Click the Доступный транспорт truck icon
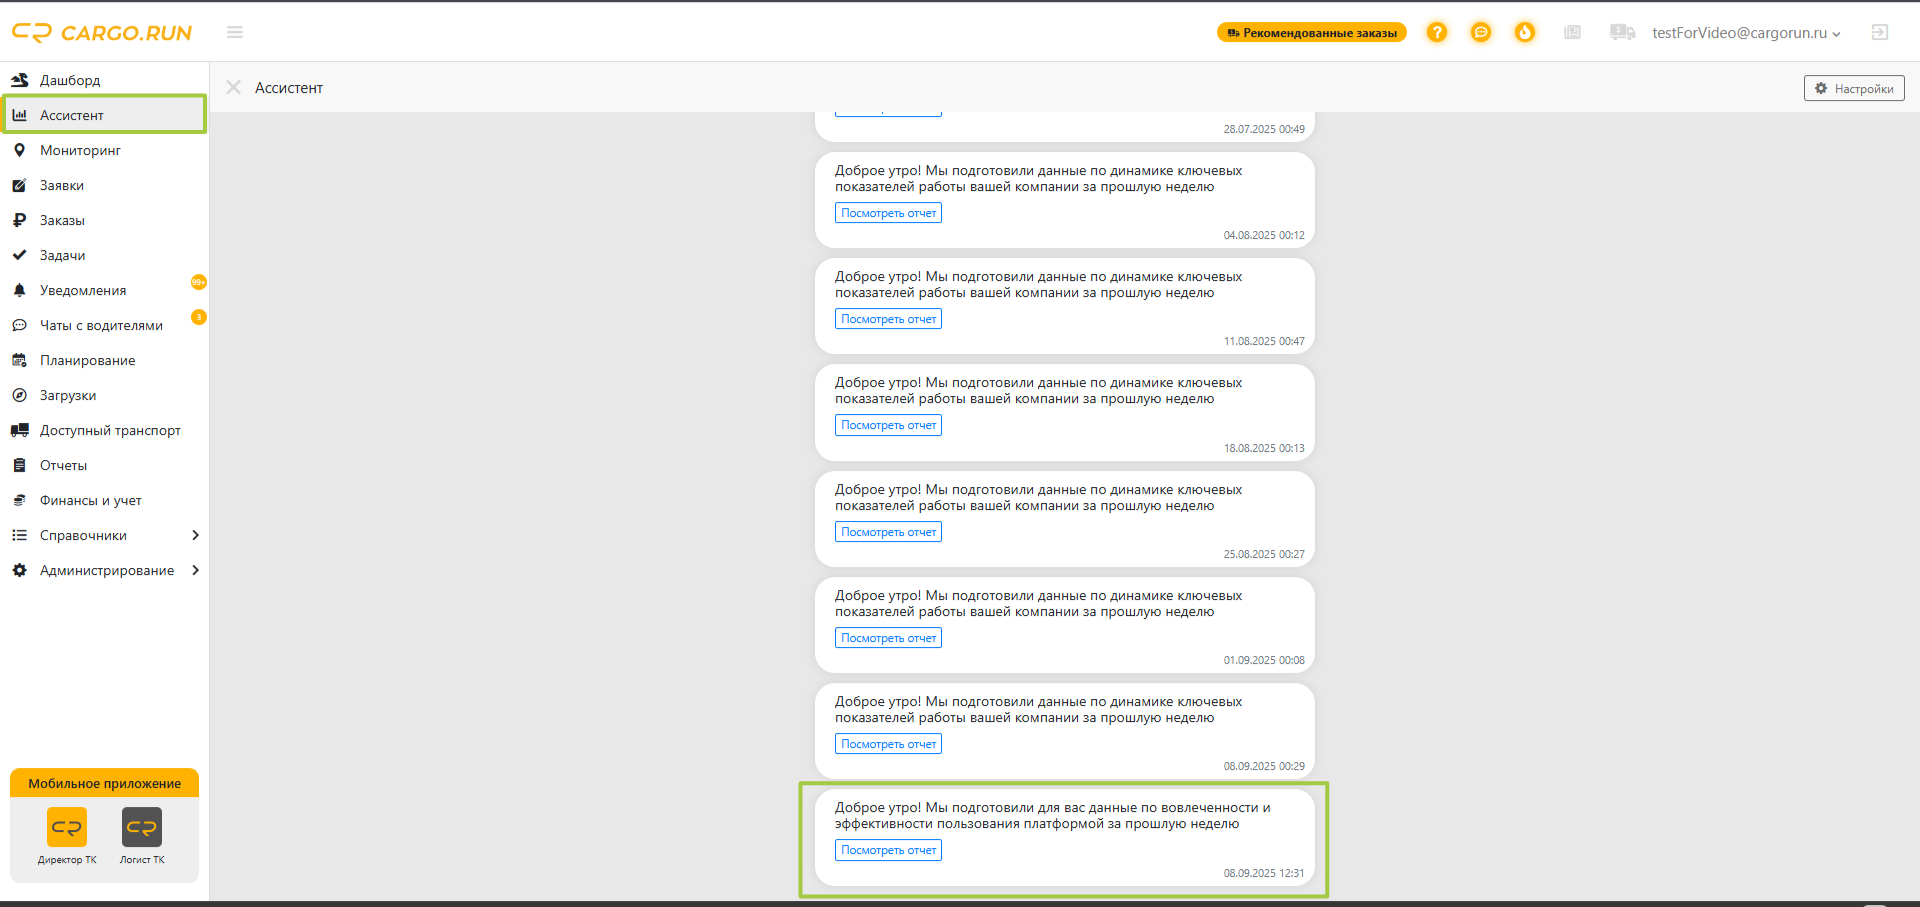The image size is (1920, 907). pyautogui.click(x=19, y=430)
